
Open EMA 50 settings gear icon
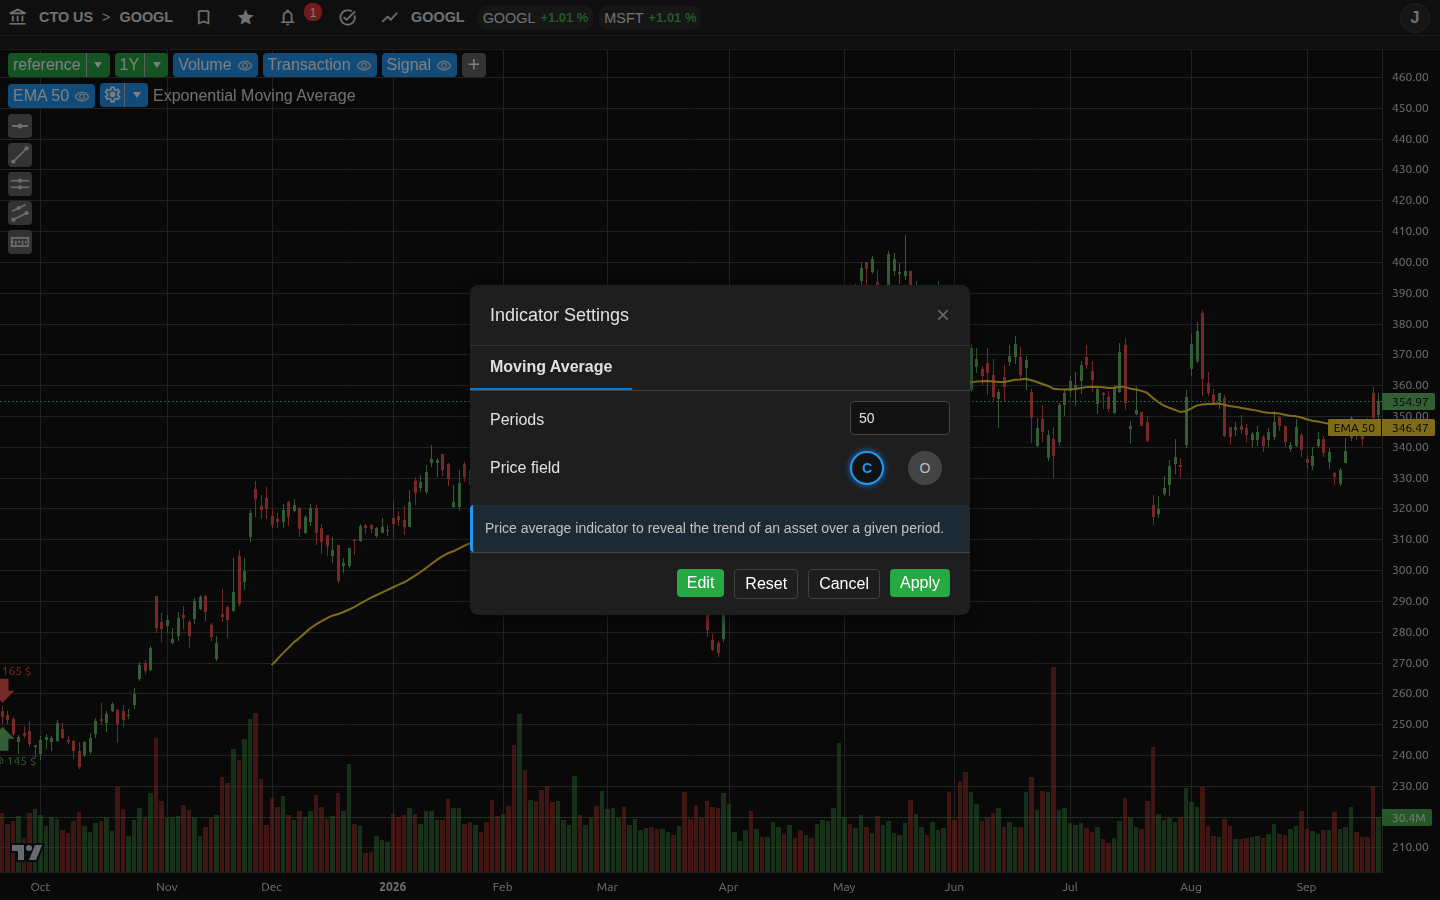coord(112,95)
